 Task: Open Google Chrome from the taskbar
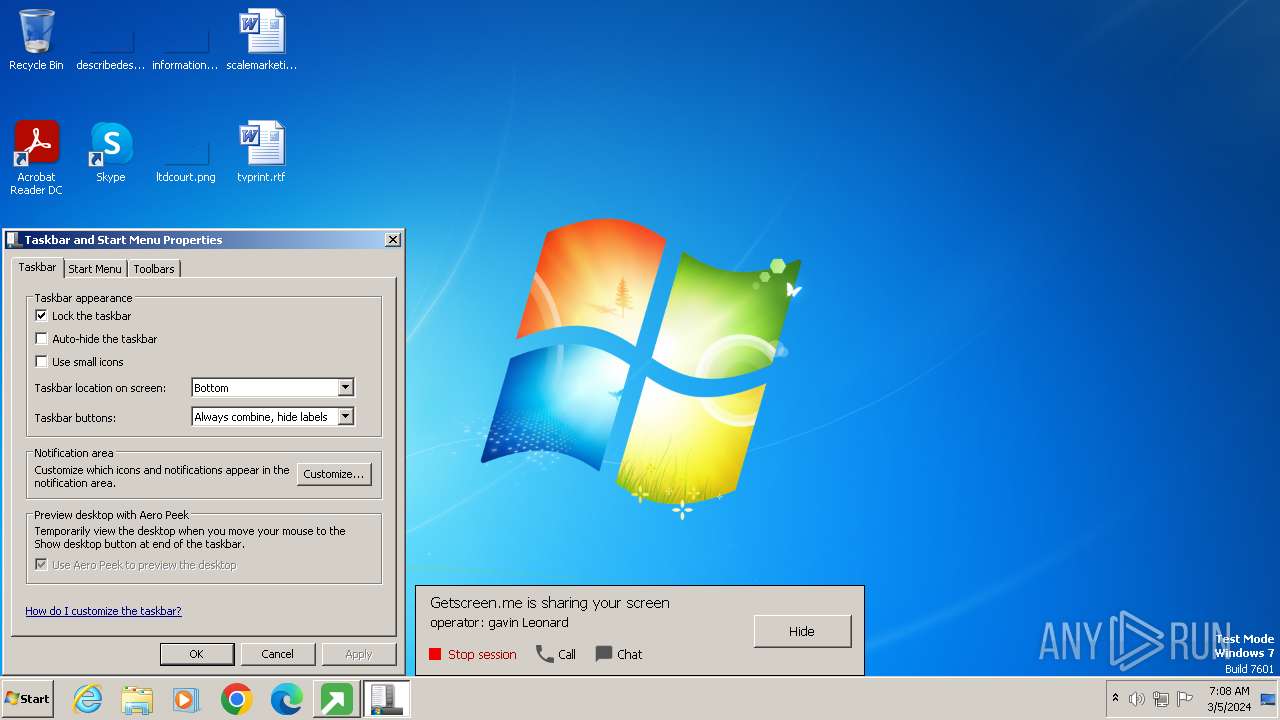click(x=237, y=699)
